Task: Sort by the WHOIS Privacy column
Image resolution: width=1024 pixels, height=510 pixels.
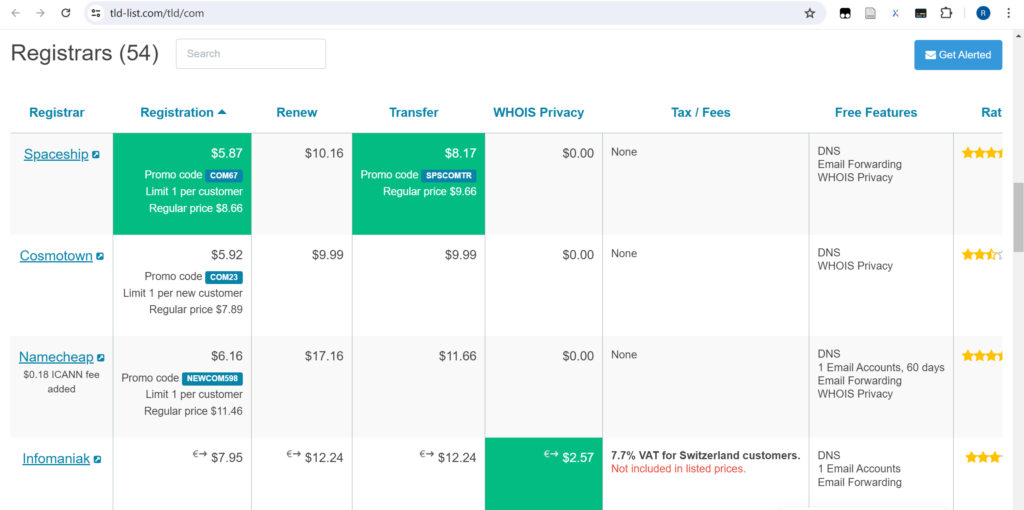Action: pos(538,112)
